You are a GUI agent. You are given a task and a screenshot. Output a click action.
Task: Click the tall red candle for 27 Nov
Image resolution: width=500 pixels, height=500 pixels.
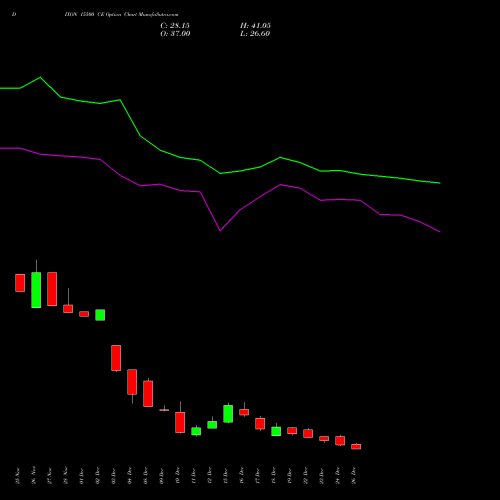coord(52,289)
